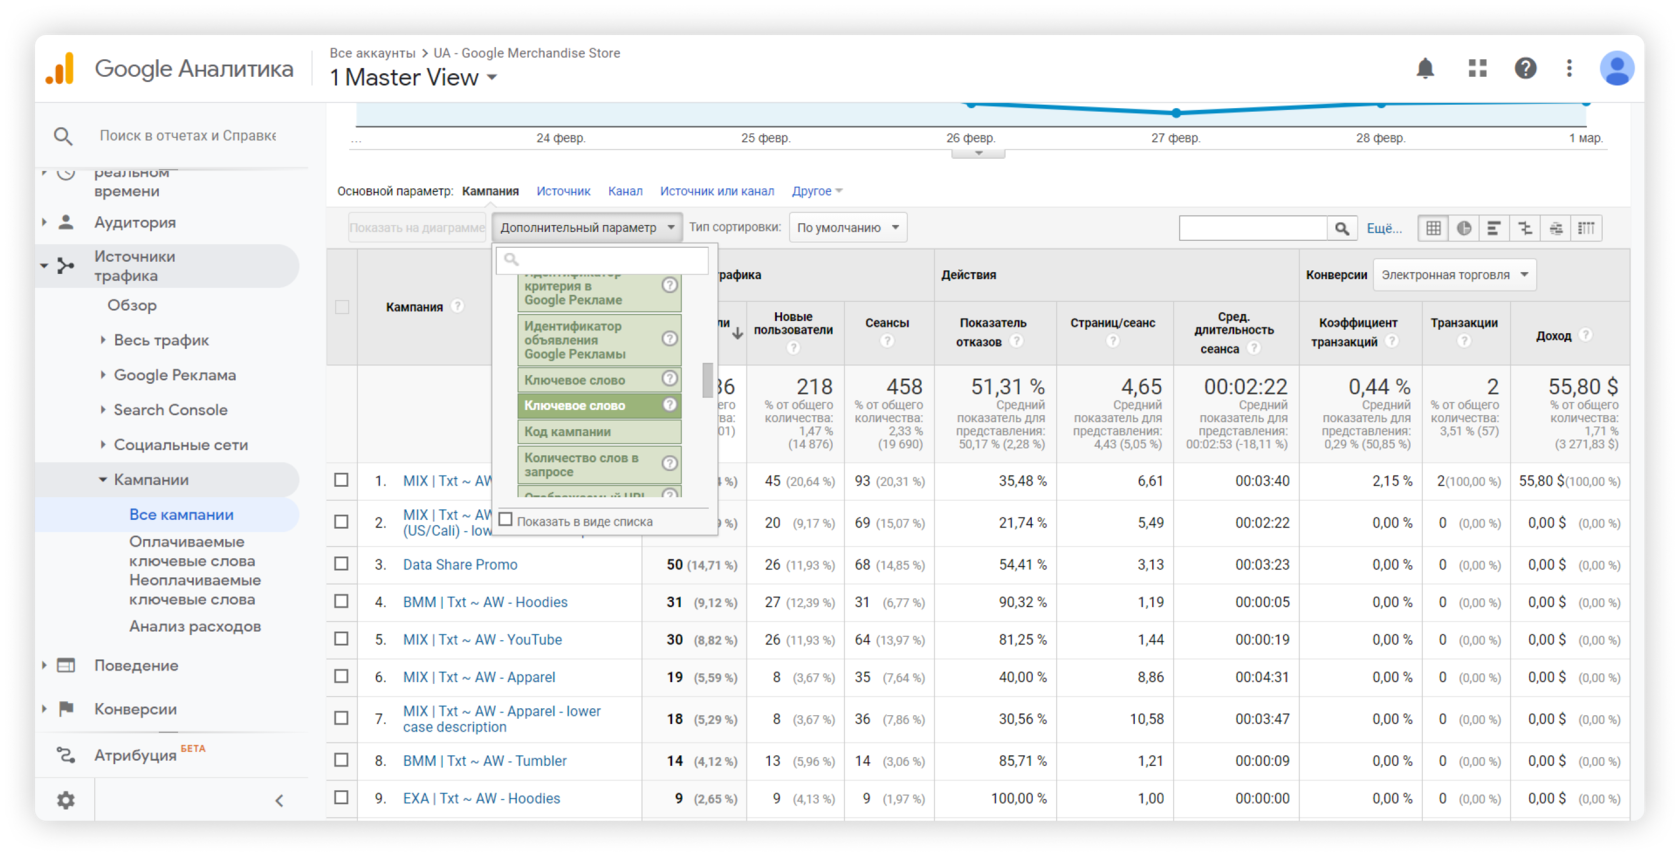Click the Conversions flag icon
This screenshot has width=1680, height=856.
[66, 709]
